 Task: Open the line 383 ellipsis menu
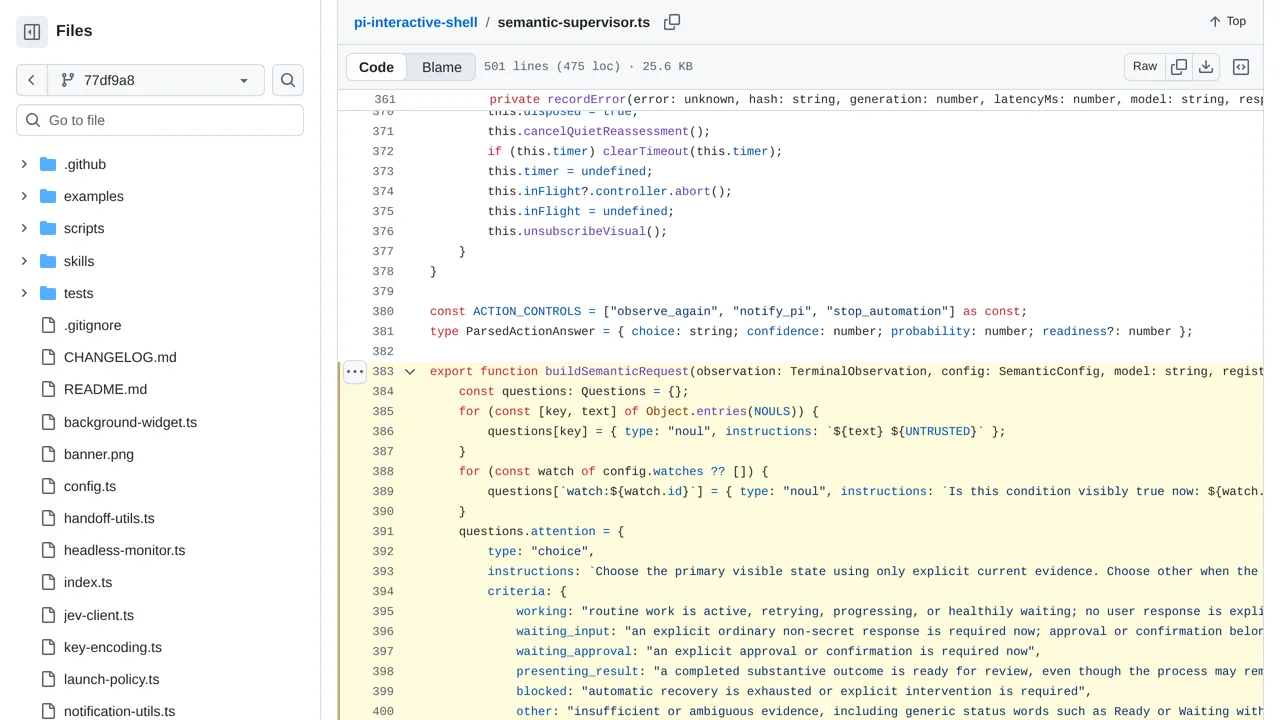pos(355,372)
